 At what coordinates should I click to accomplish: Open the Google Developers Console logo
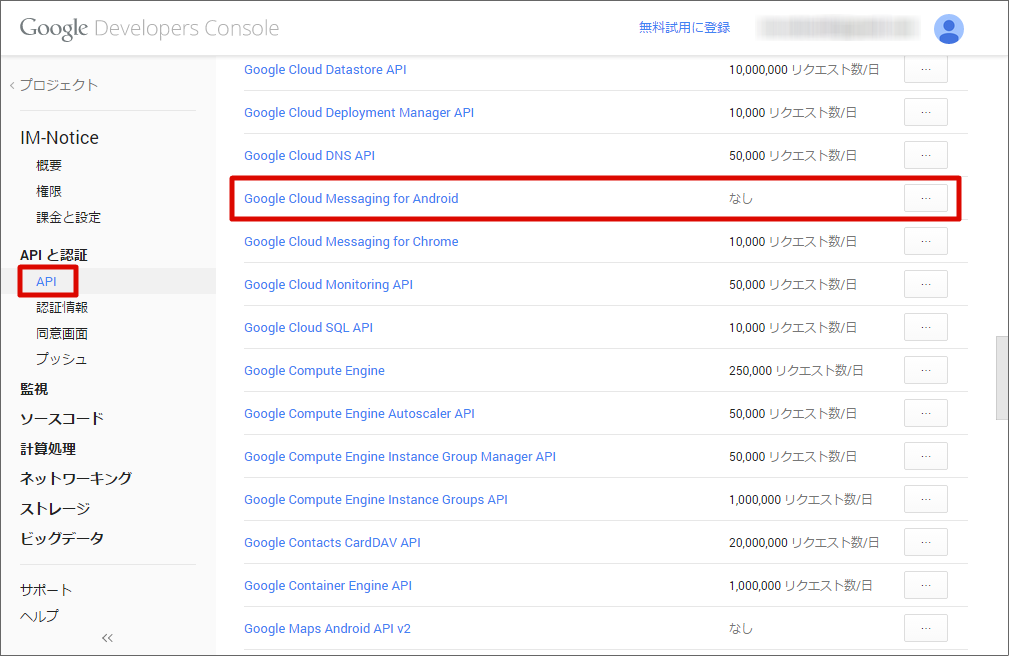coord(149,28)
